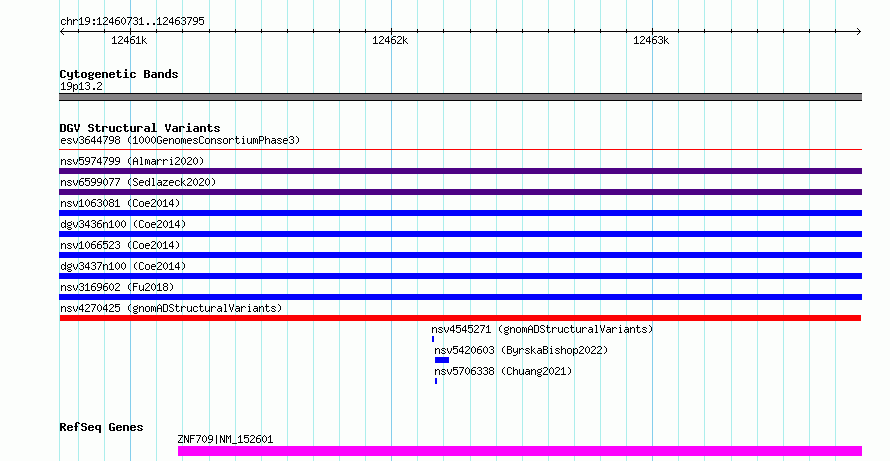
Task: Click the 19p13.2 band label
Action: click(x=81, y=86)
